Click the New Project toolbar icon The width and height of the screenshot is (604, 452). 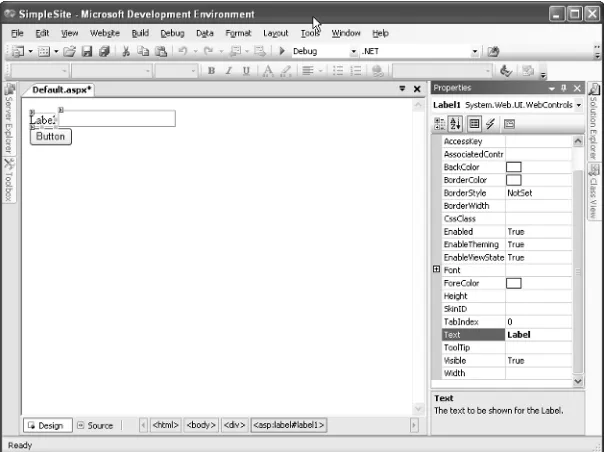tap(18, 51)
